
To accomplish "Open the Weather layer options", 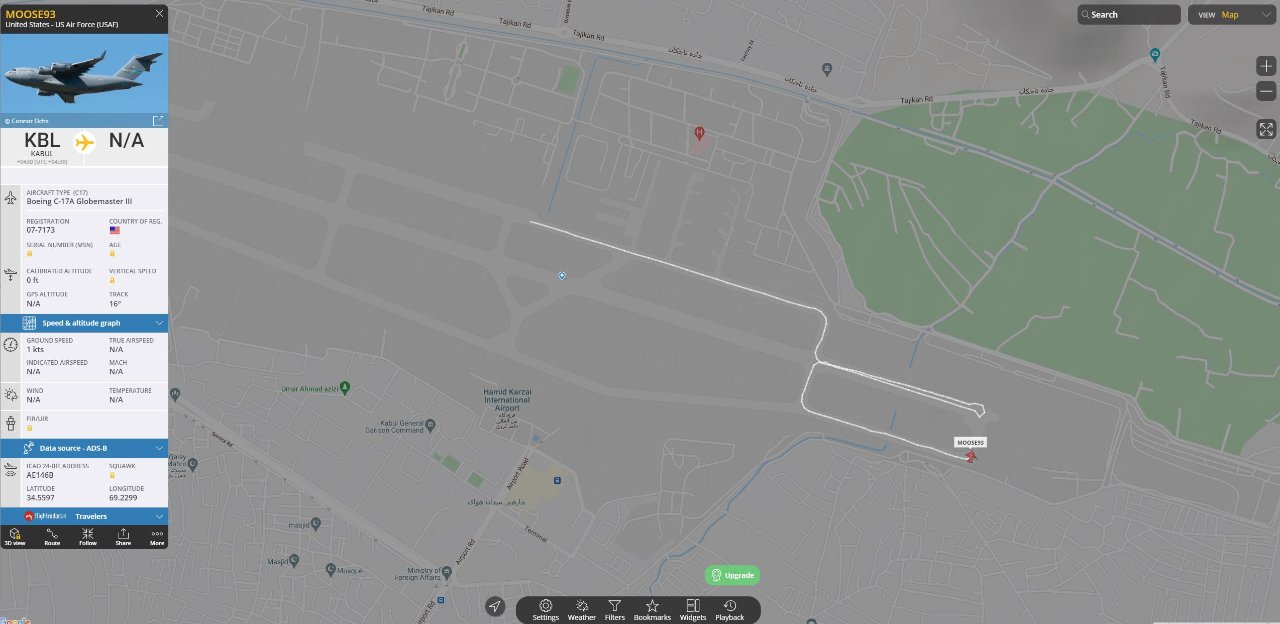I will [582, 610].
